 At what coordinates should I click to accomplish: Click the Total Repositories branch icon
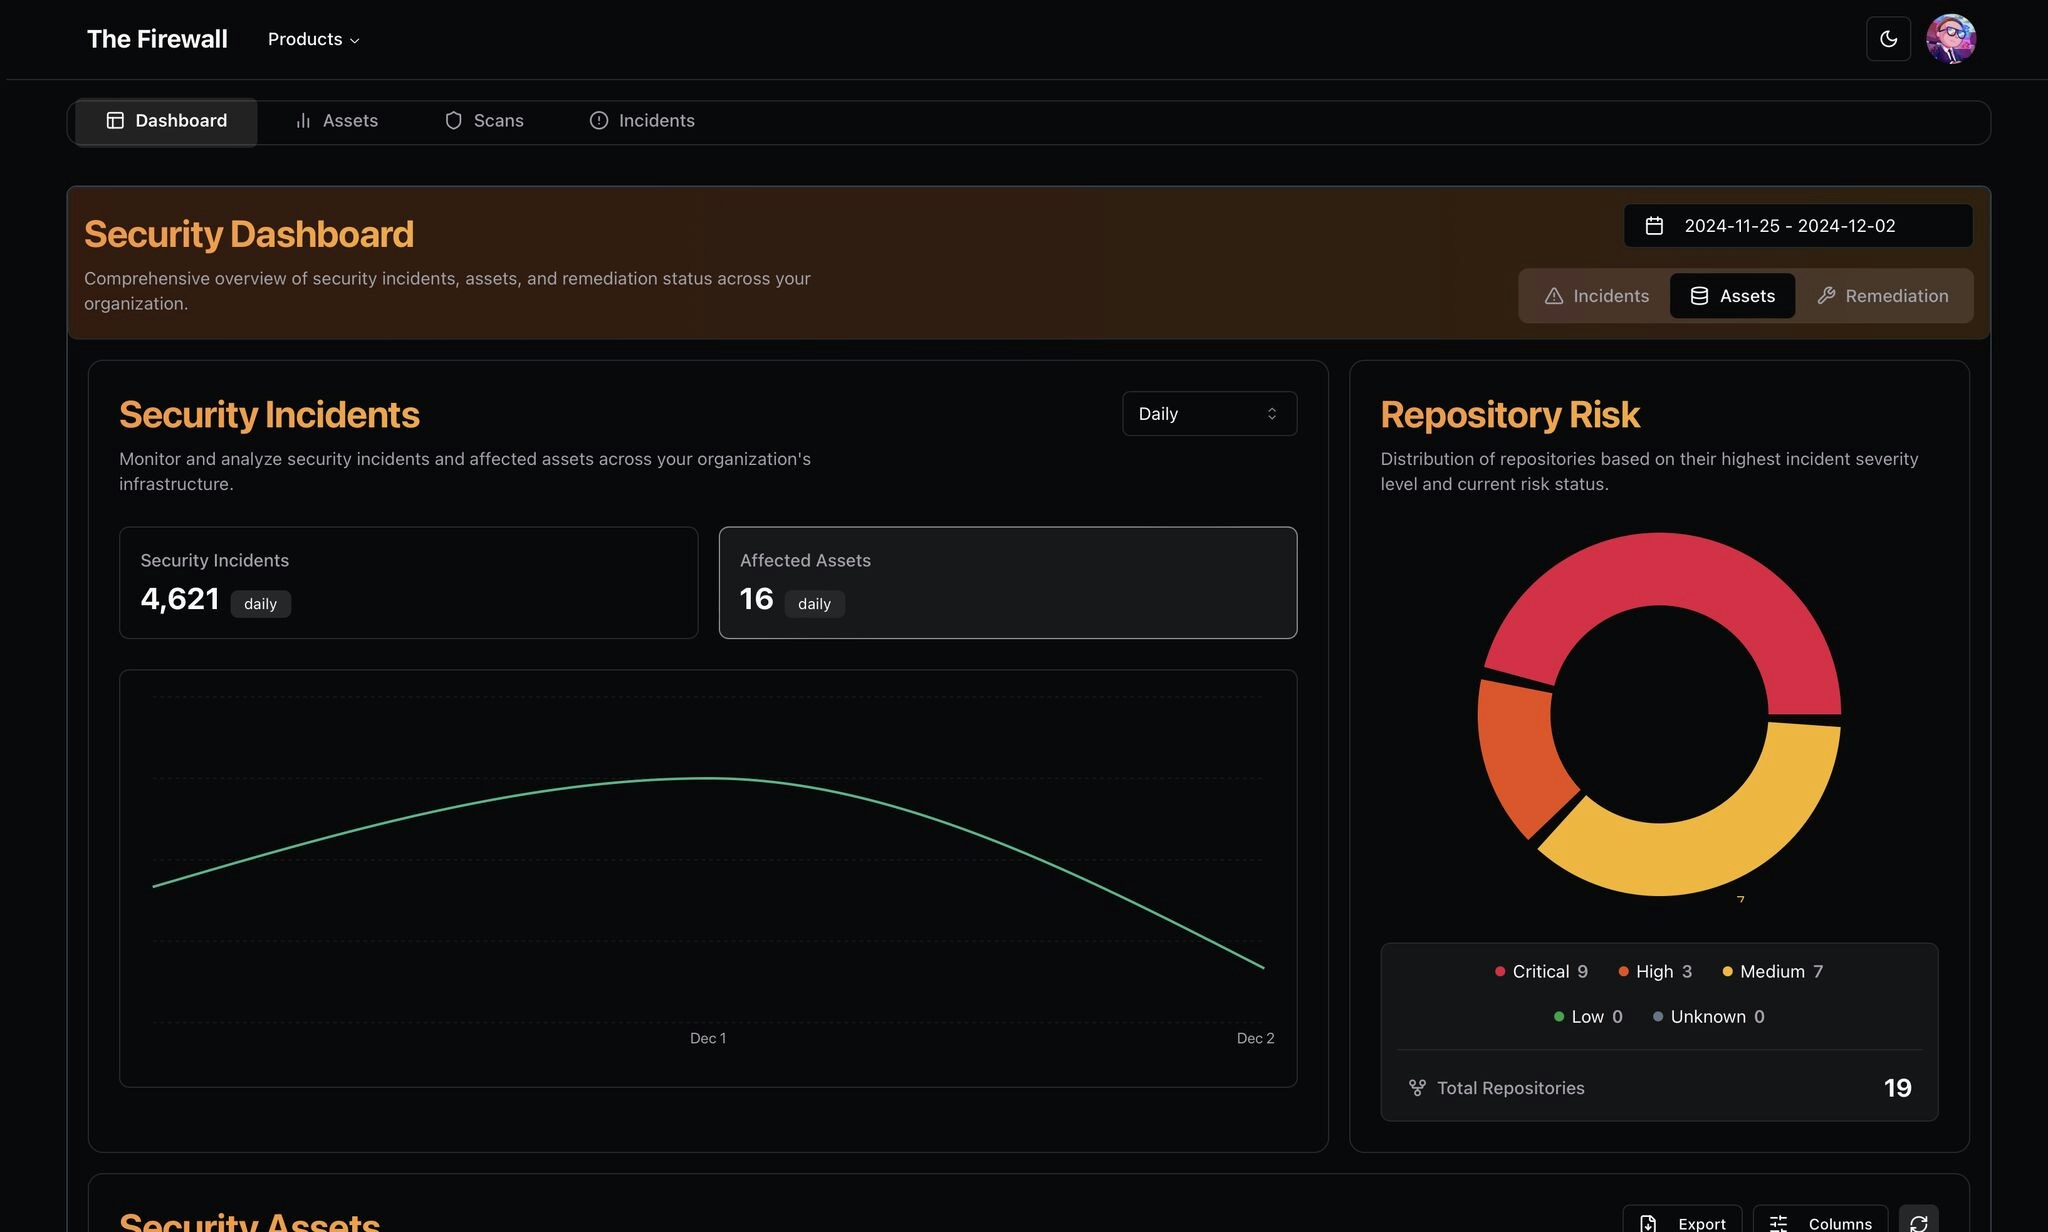tap(1417, 1088)
